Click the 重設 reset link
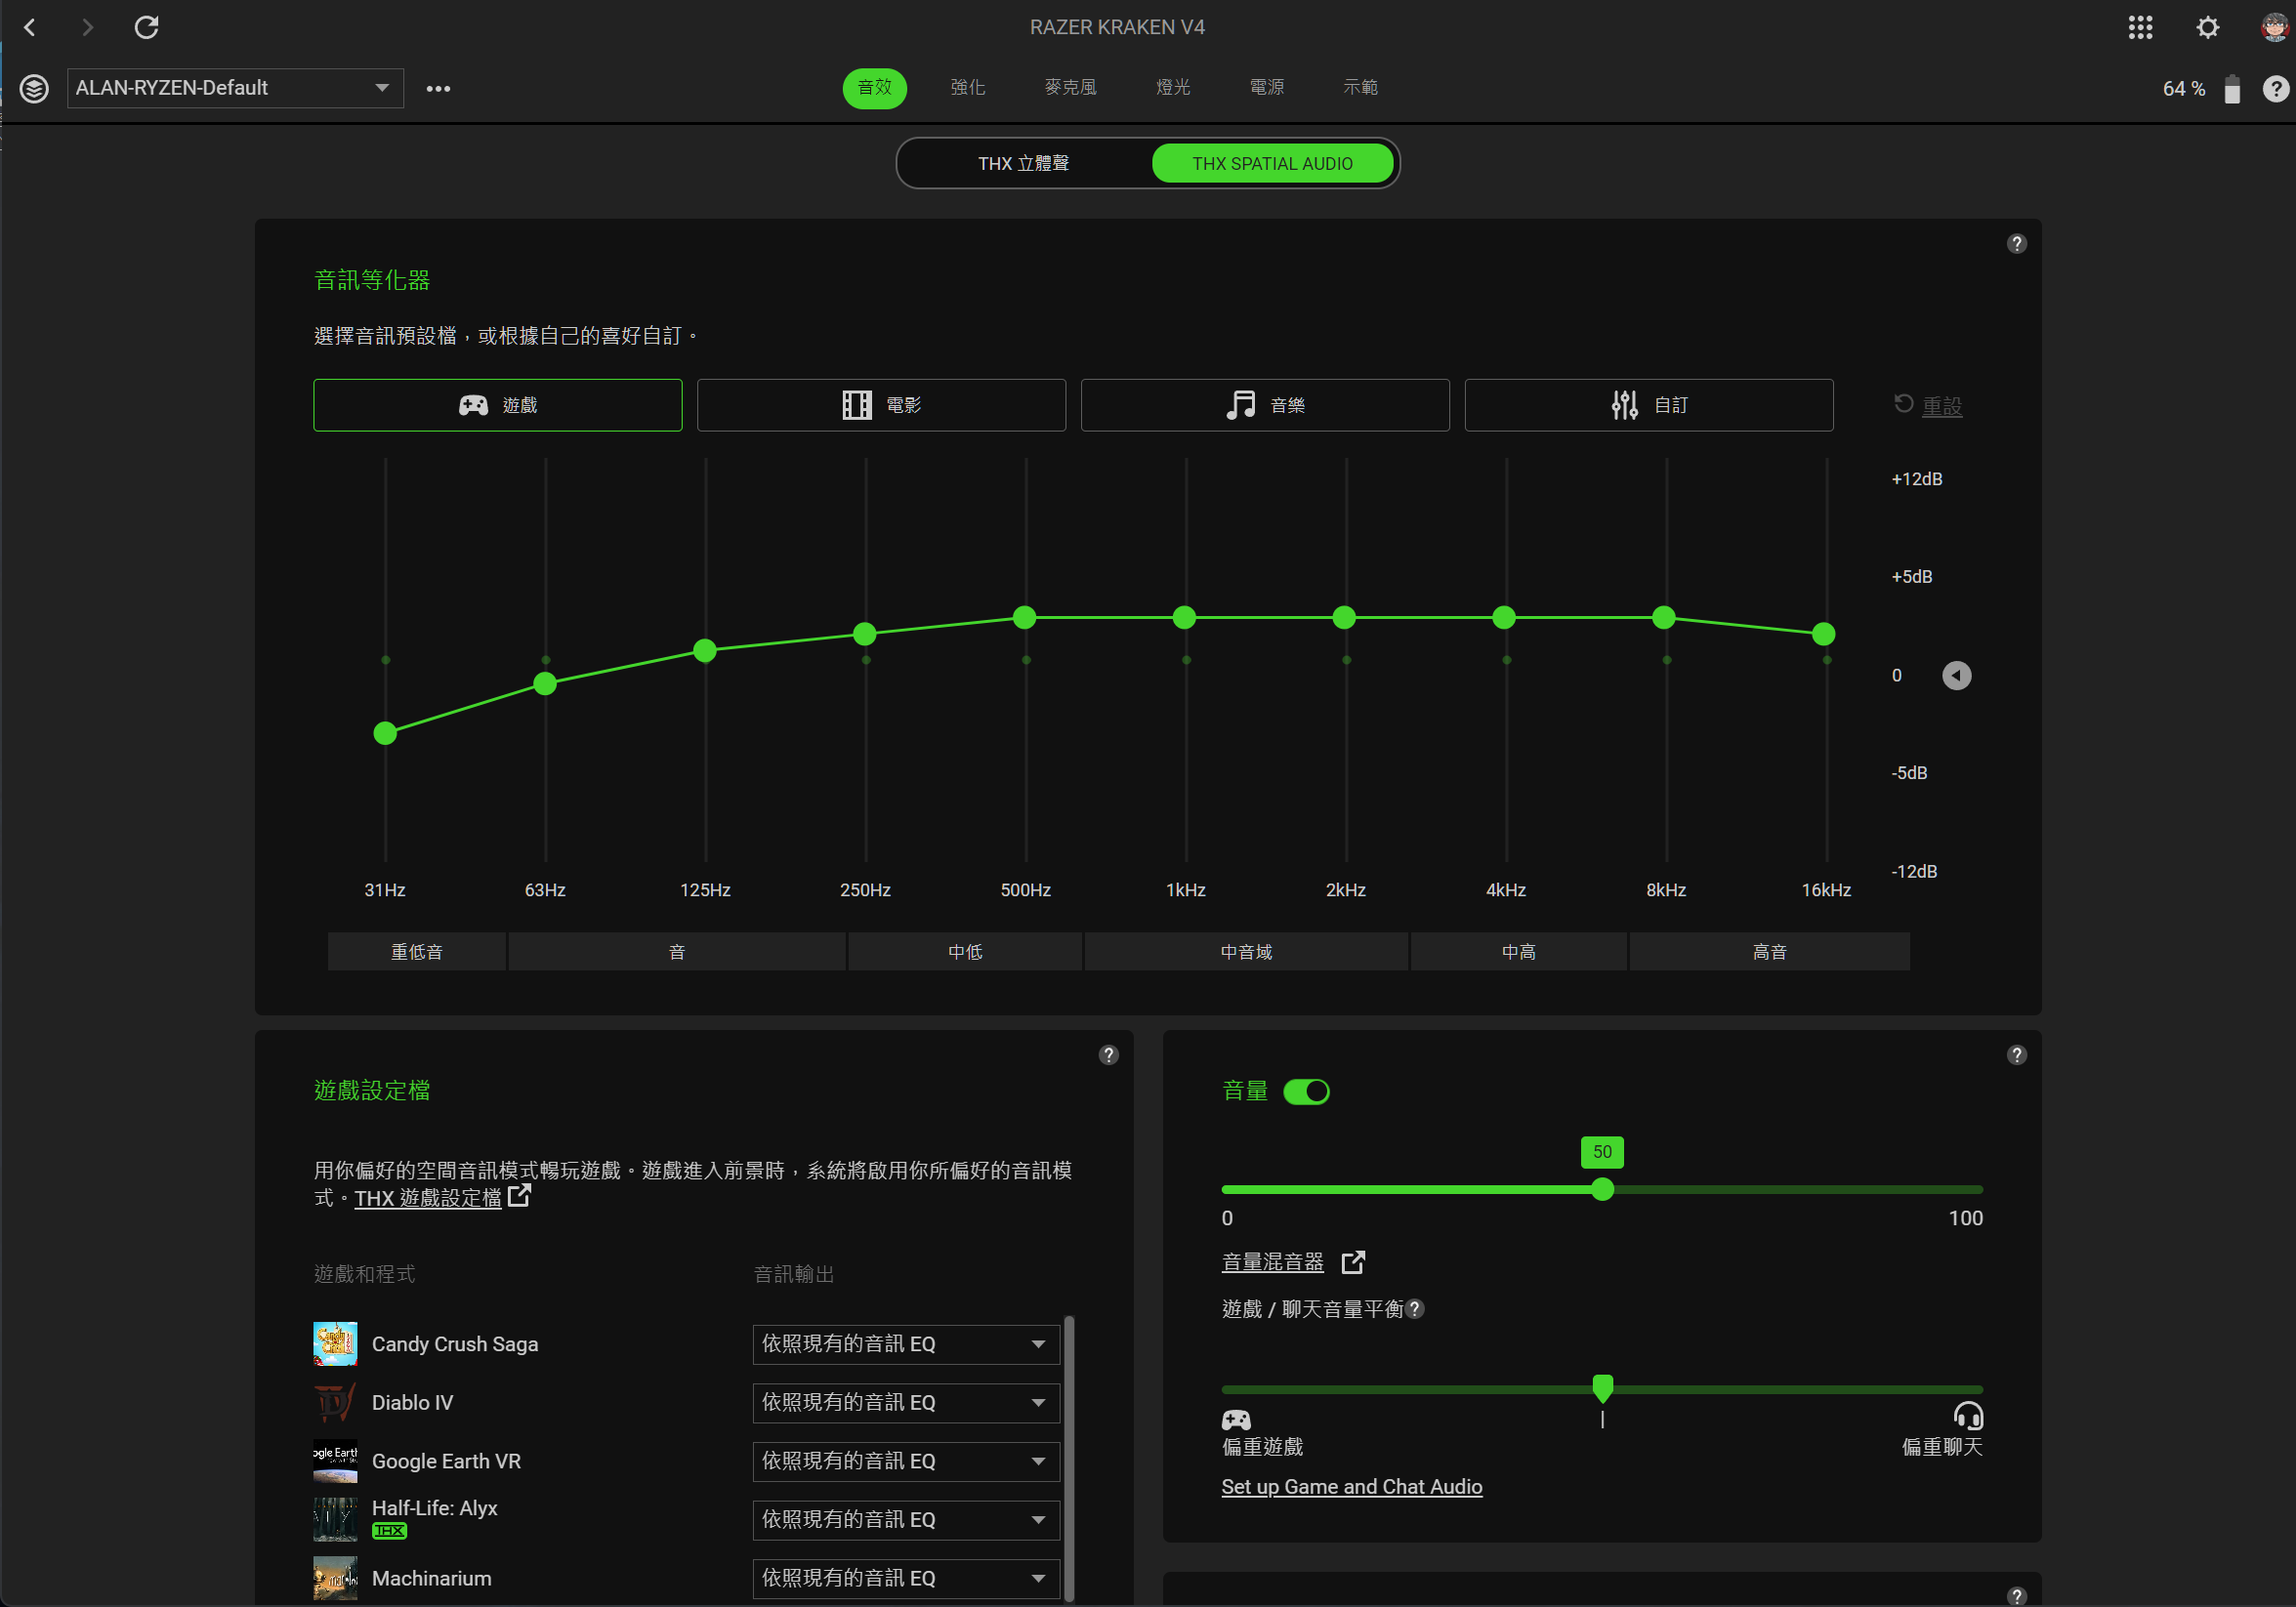 pos(1941,406)
